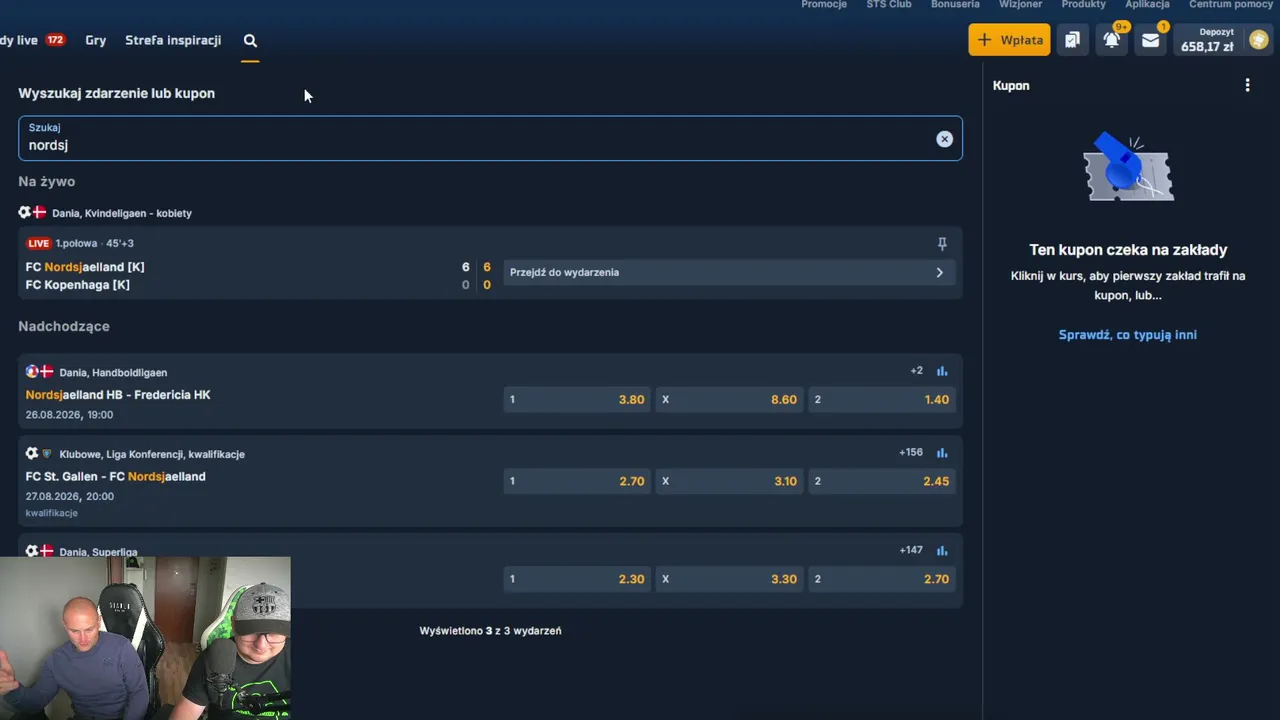This screenshot has height=720, width=1280.
Task: Click the Dania, Superliga league label
Action: (99, 552)
